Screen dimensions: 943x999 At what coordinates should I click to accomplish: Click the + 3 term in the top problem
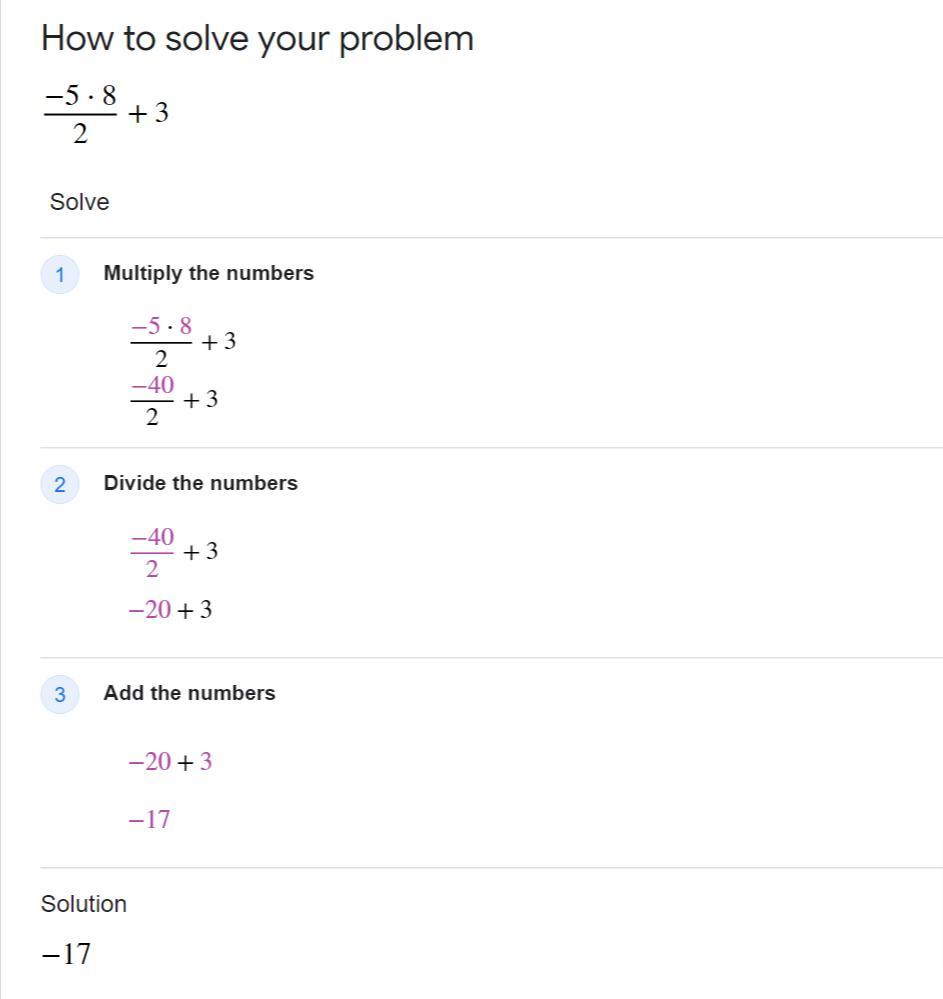tap(148, 113)
